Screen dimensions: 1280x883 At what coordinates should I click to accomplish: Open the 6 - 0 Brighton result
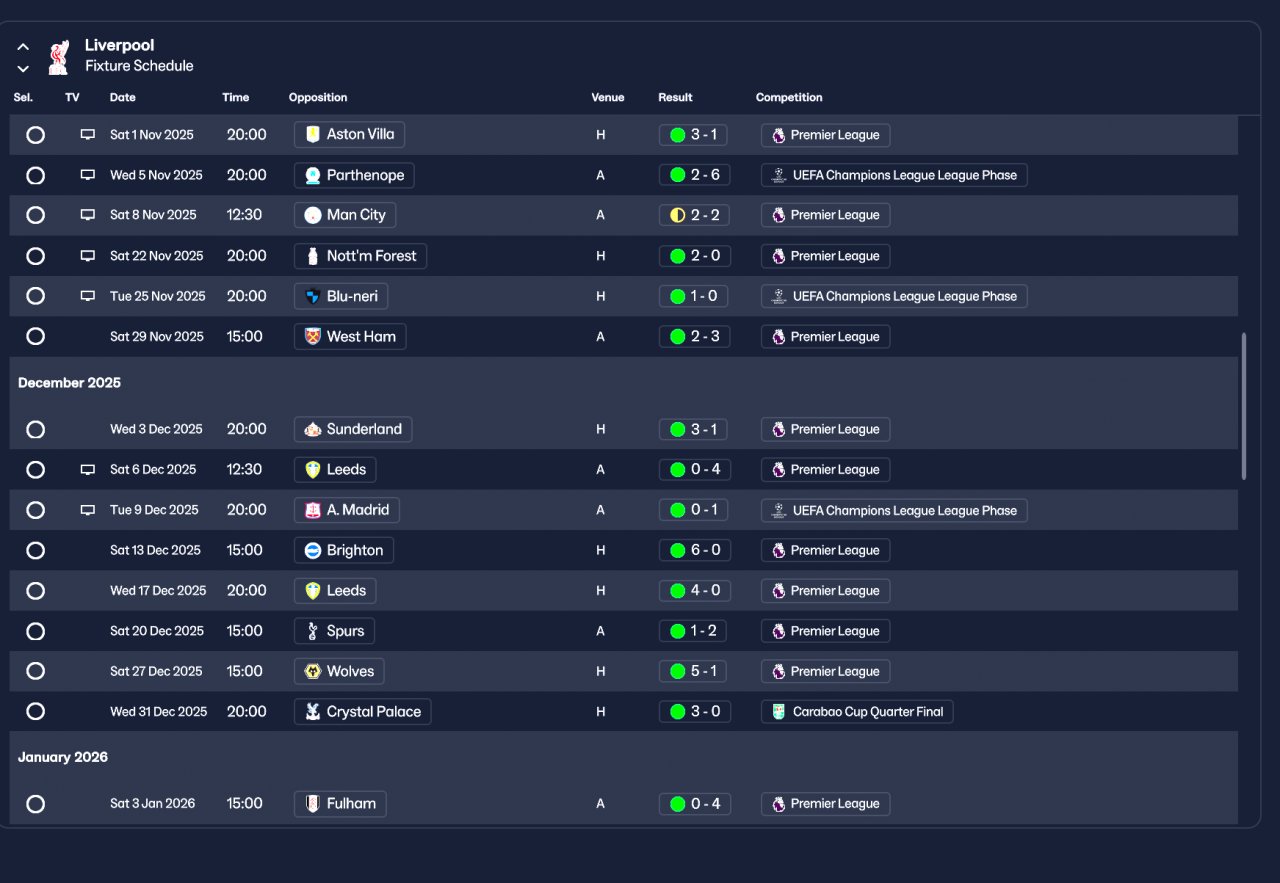pos(695,550)
